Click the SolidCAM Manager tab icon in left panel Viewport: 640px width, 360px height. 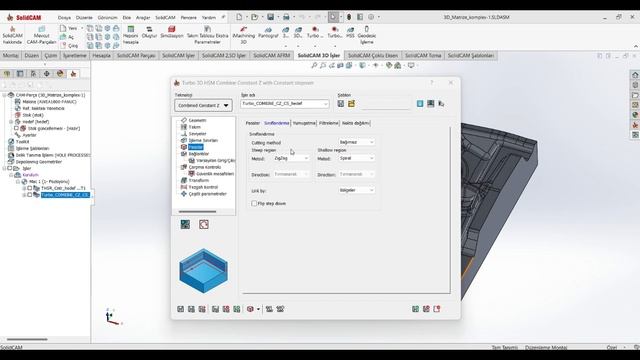pyautogui.click(x=73, y=74)
